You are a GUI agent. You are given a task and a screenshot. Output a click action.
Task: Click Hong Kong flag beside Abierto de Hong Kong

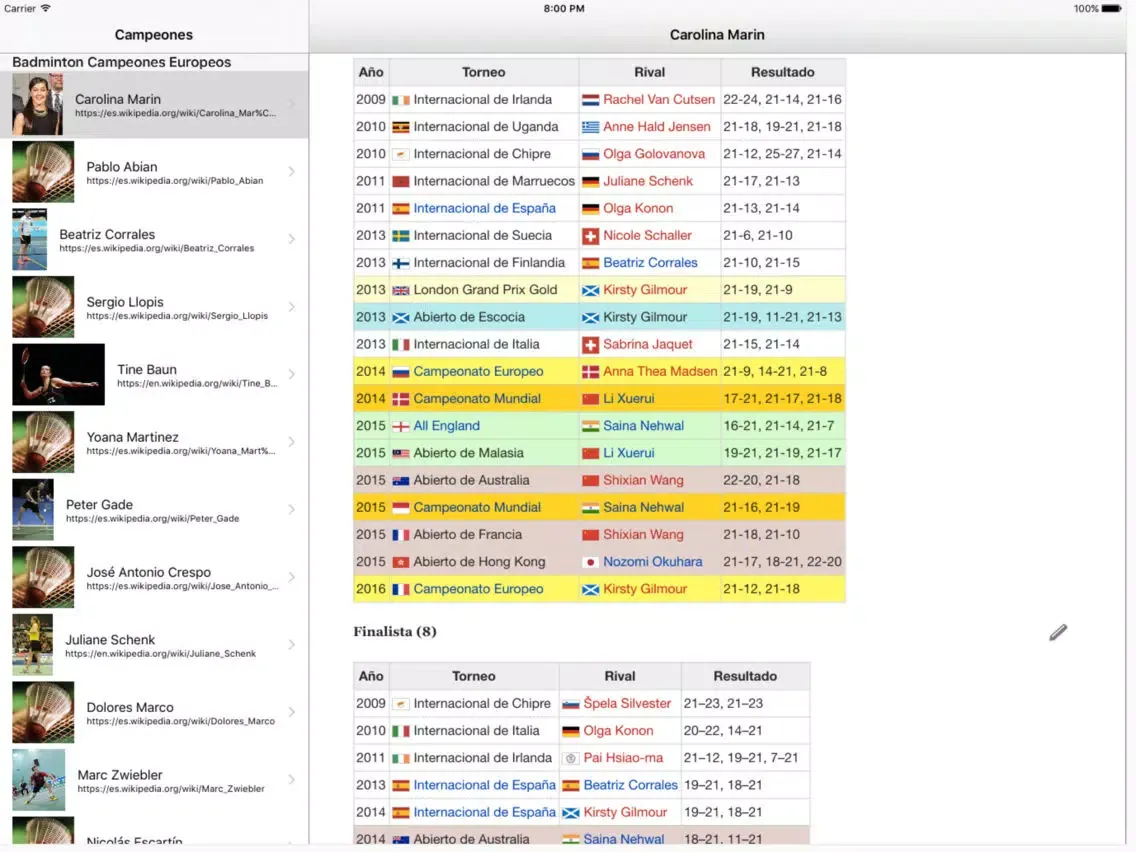[x=401, y=562]
